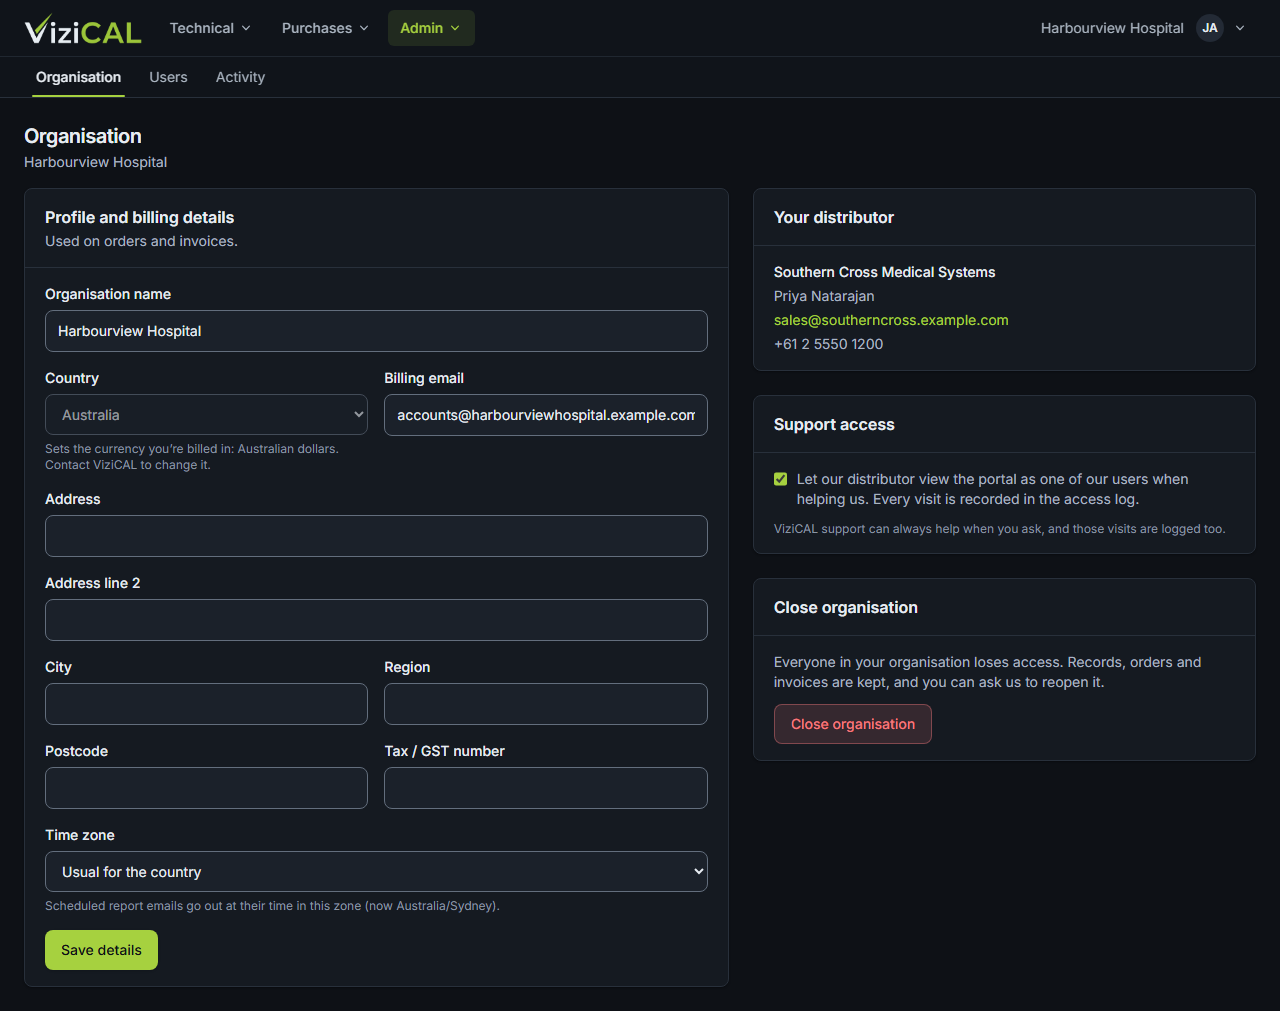
Task: Open the Country dropdown
Action: 206,415
